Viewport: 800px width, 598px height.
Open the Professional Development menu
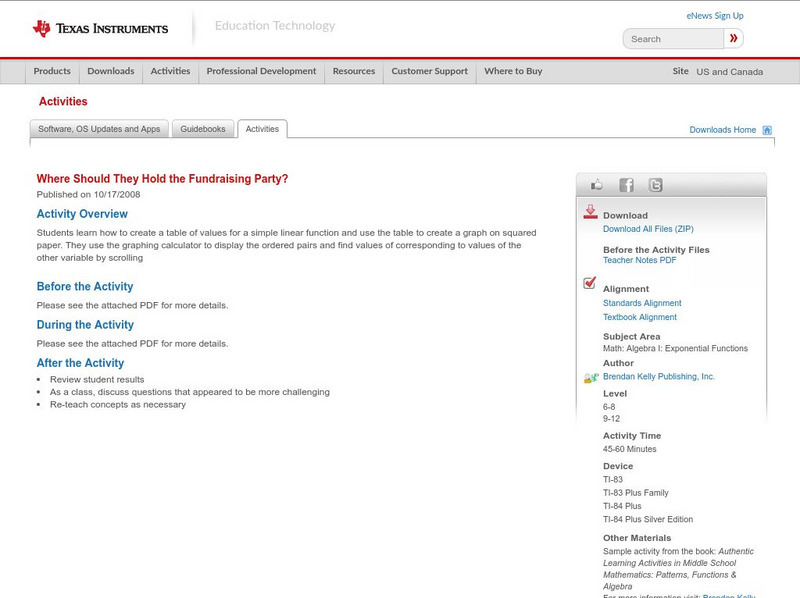tap(261, 71)
